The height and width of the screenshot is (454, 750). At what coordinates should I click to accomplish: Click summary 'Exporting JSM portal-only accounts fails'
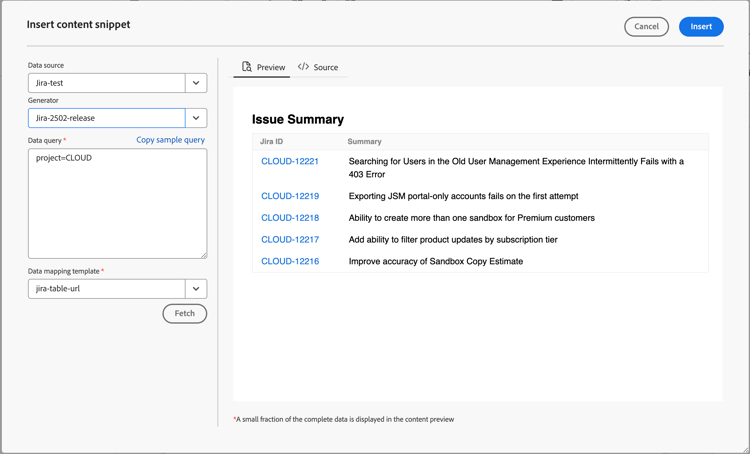[x=463, y=196]
